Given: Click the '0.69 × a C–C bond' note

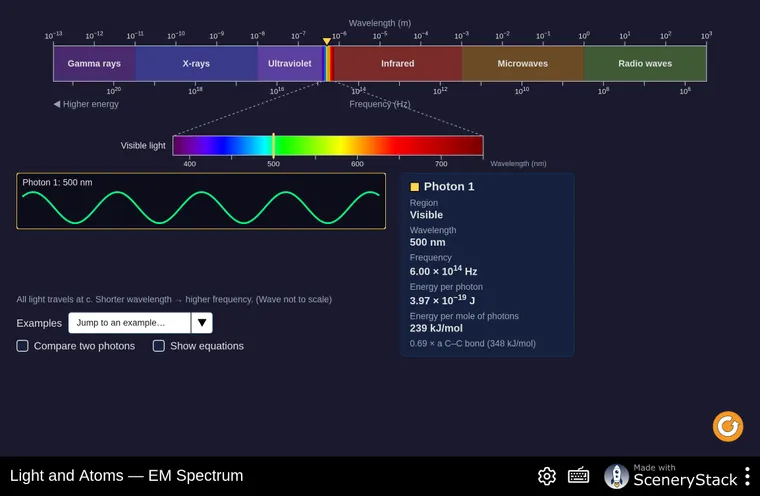Looking at the screenshot, I should pos(473,343).
